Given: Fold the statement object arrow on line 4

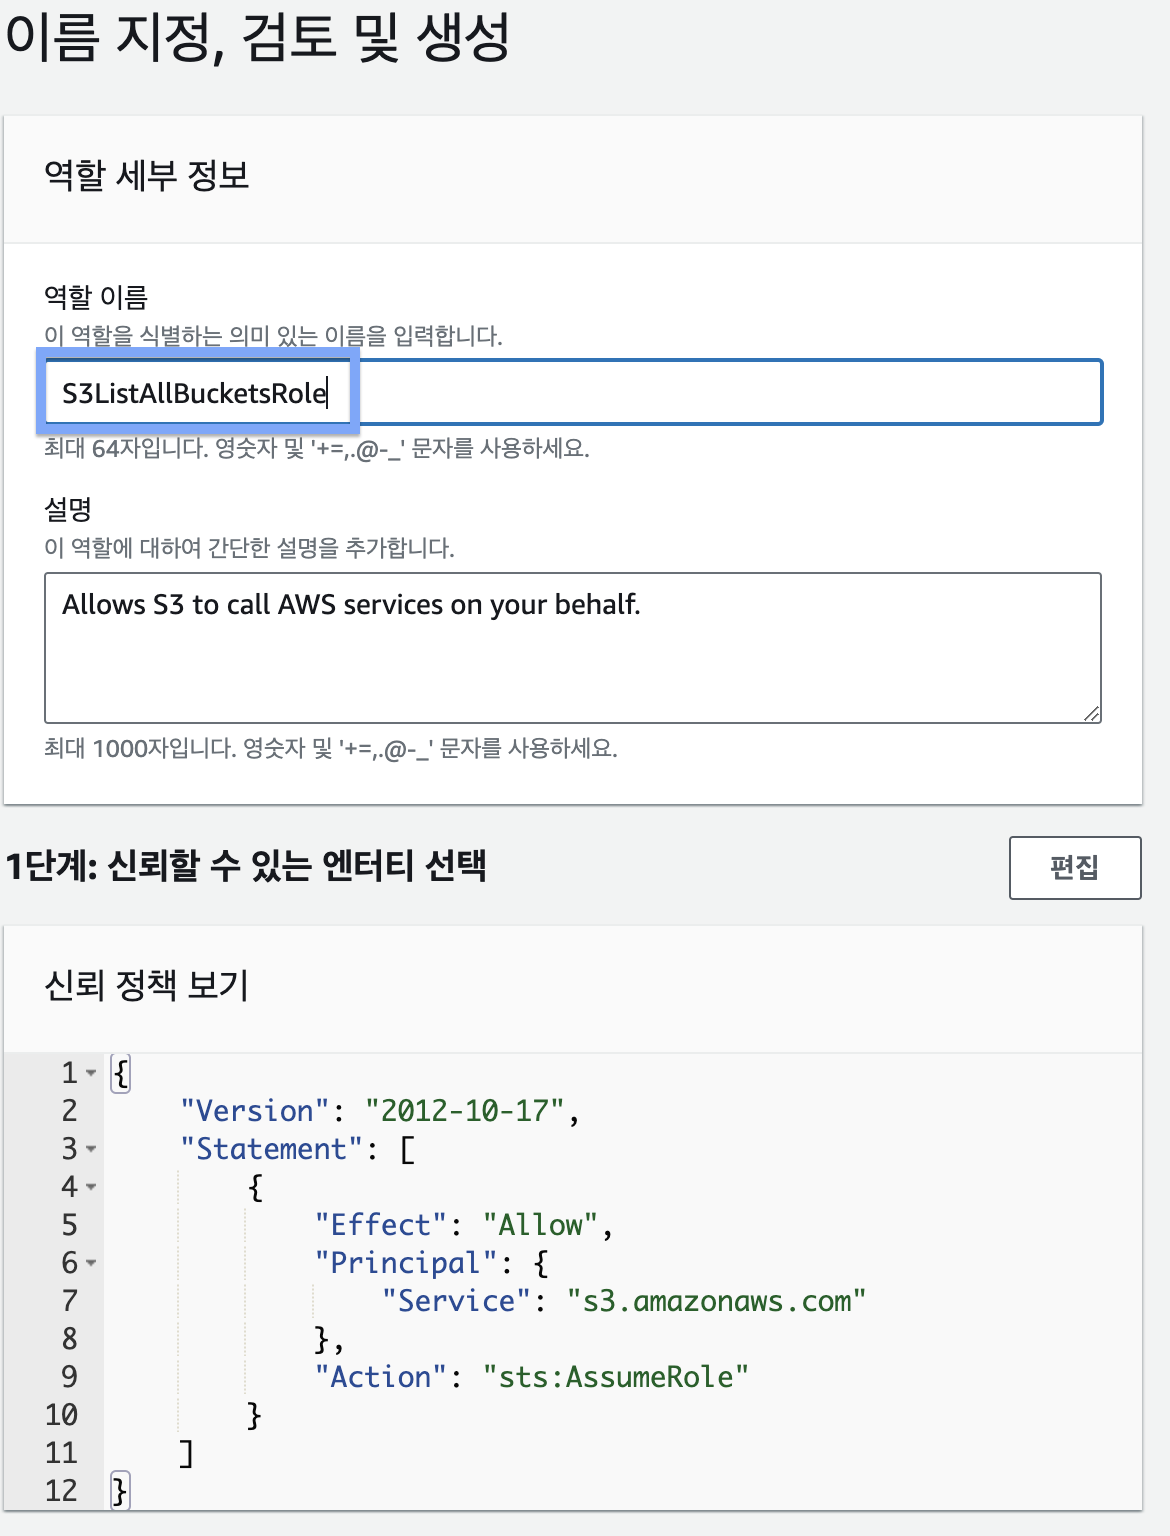Looking at the screenshot, I should (91, 1187).
